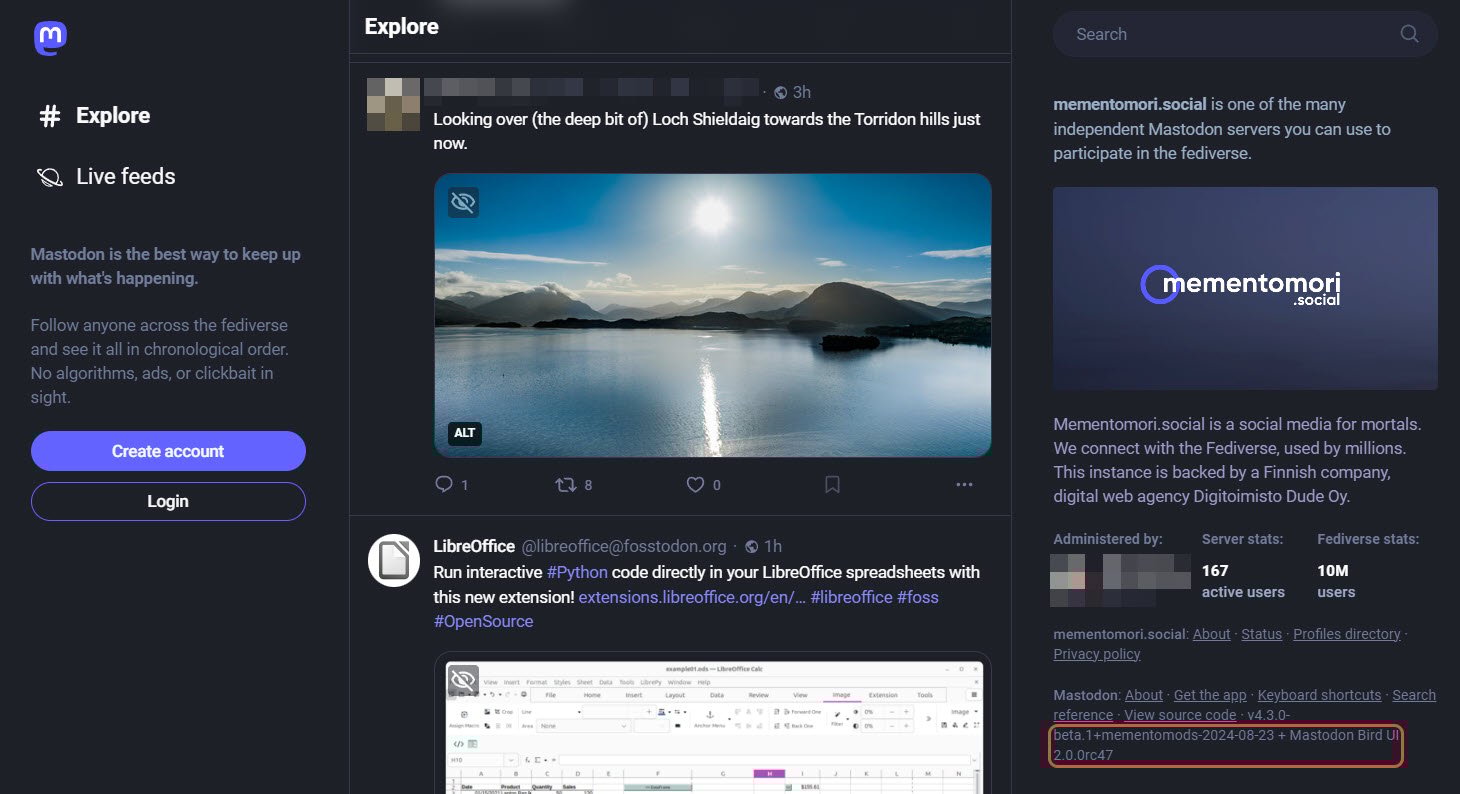Click the search magnifier icon
This screenshot has height=794, width=1460.
tap(1409, 33)
